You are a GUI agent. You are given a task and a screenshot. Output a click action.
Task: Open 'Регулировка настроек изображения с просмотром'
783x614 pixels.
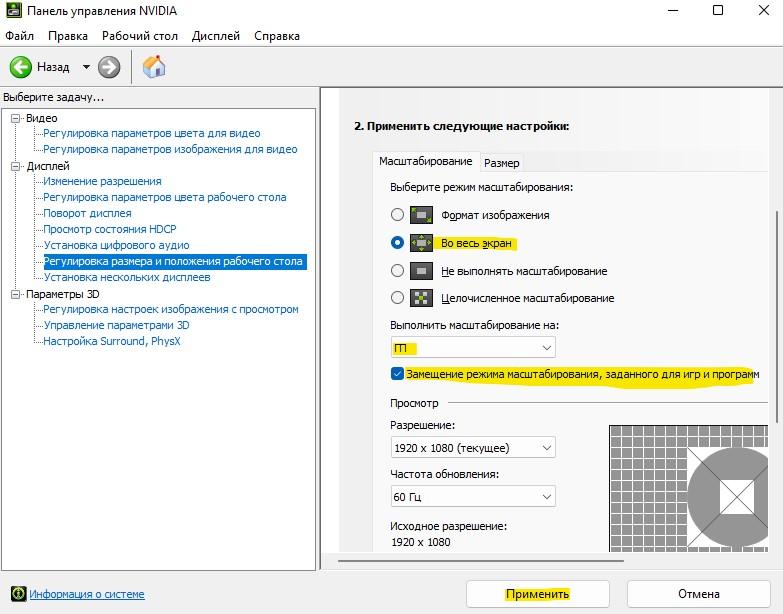[x=171, y=309]
